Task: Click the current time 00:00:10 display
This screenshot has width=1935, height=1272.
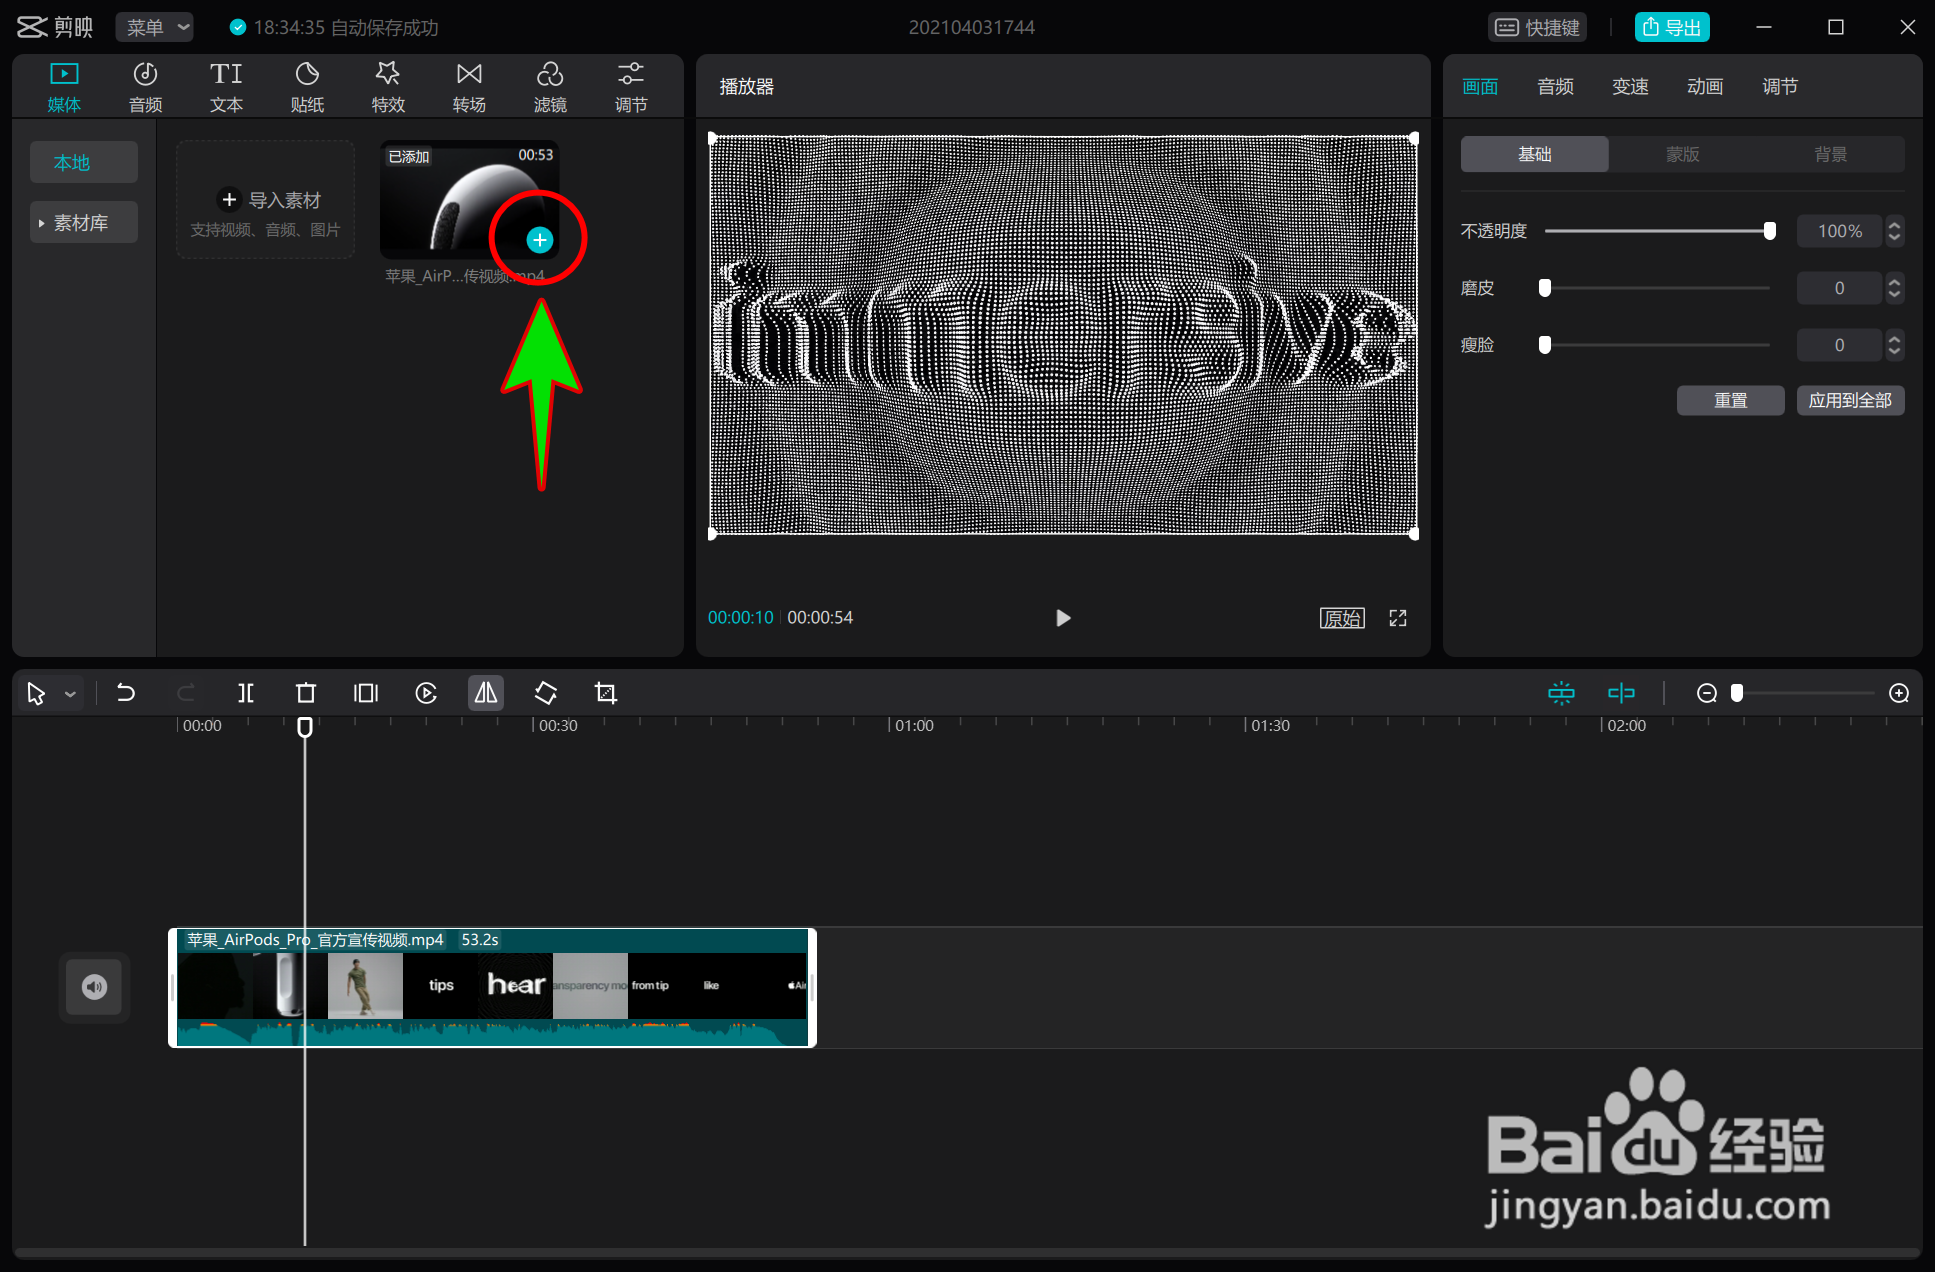Action: (741, 618)
